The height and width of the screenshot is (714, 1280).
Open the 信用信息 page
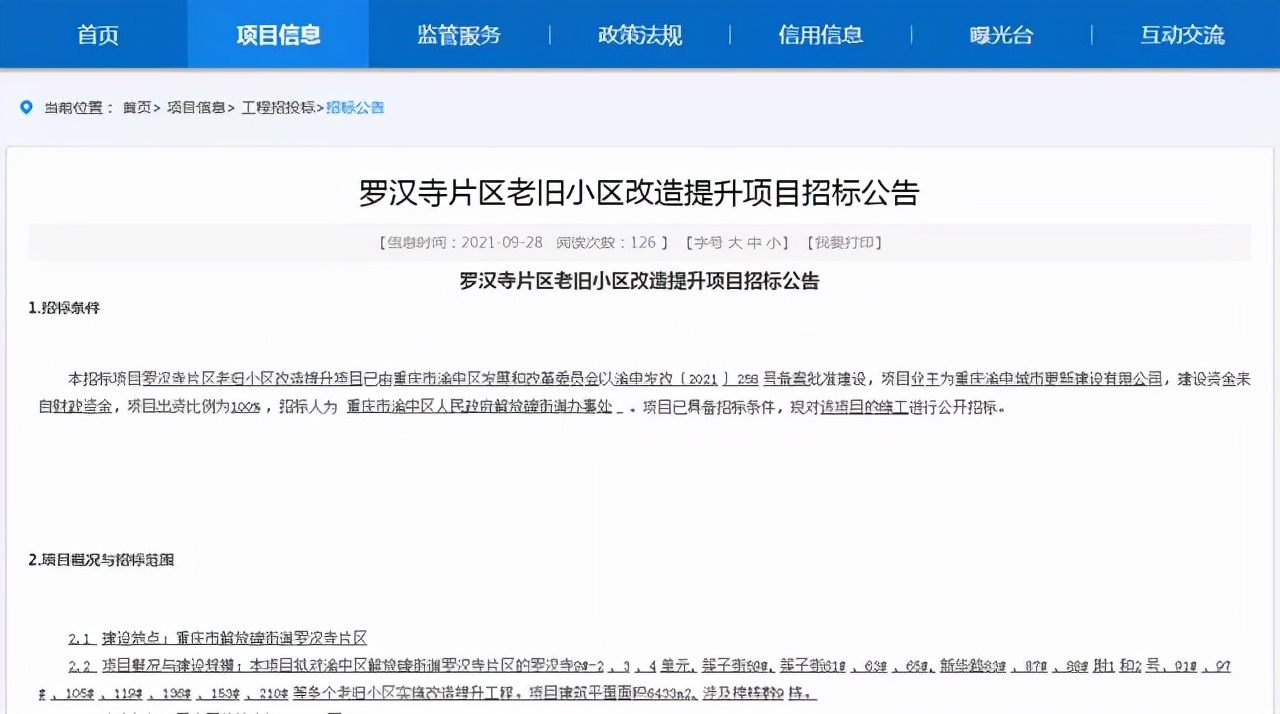click(820, 34)
